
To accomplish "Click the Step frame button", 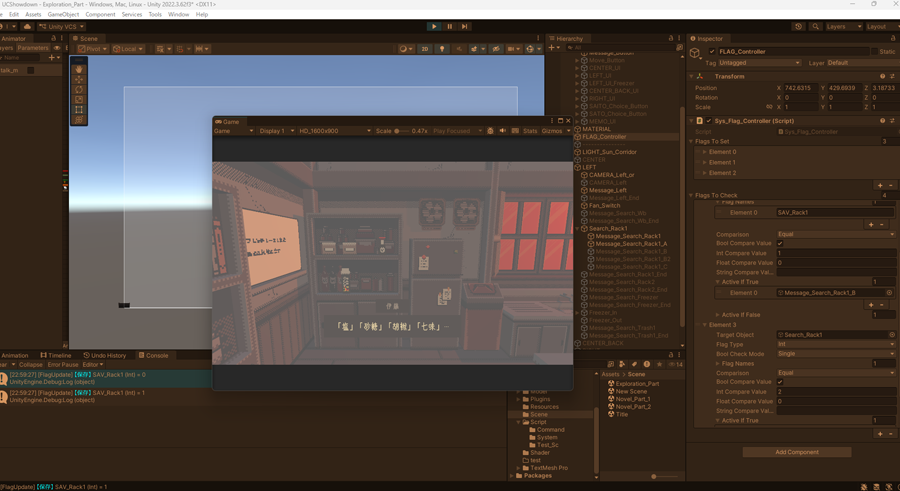I will tap(464, 27).
